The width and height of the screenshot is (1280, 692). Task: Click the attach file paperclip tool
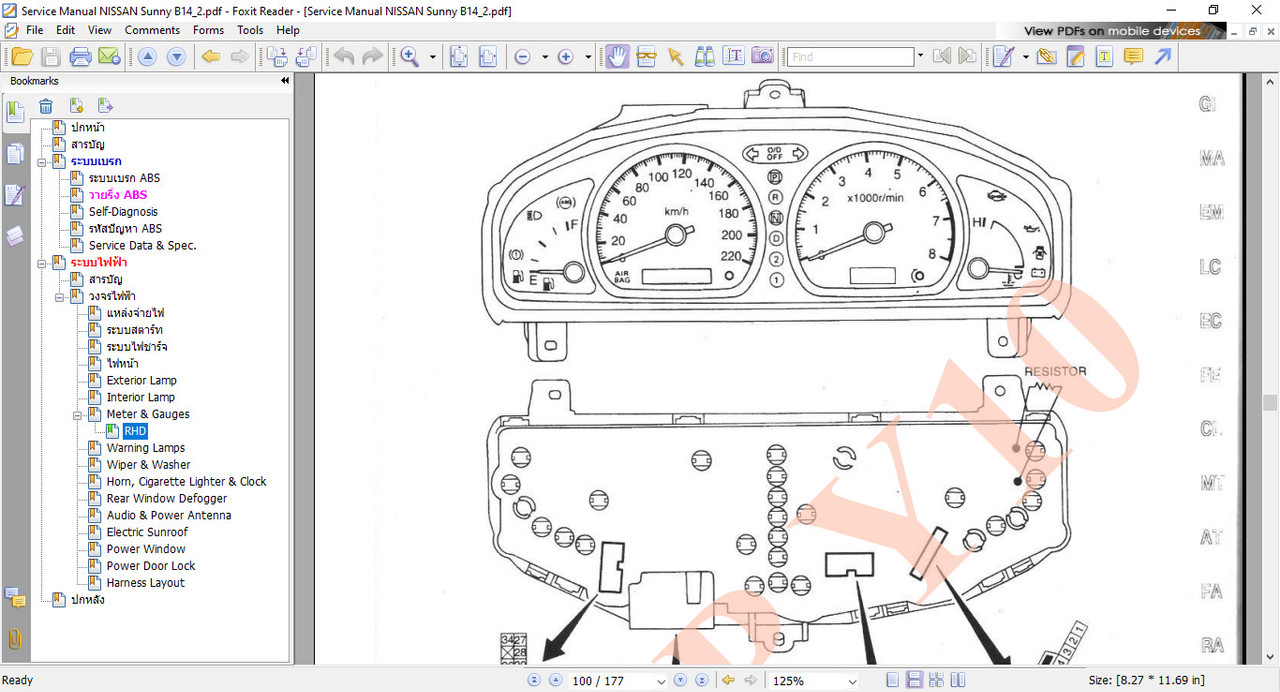pos(1046,57)
